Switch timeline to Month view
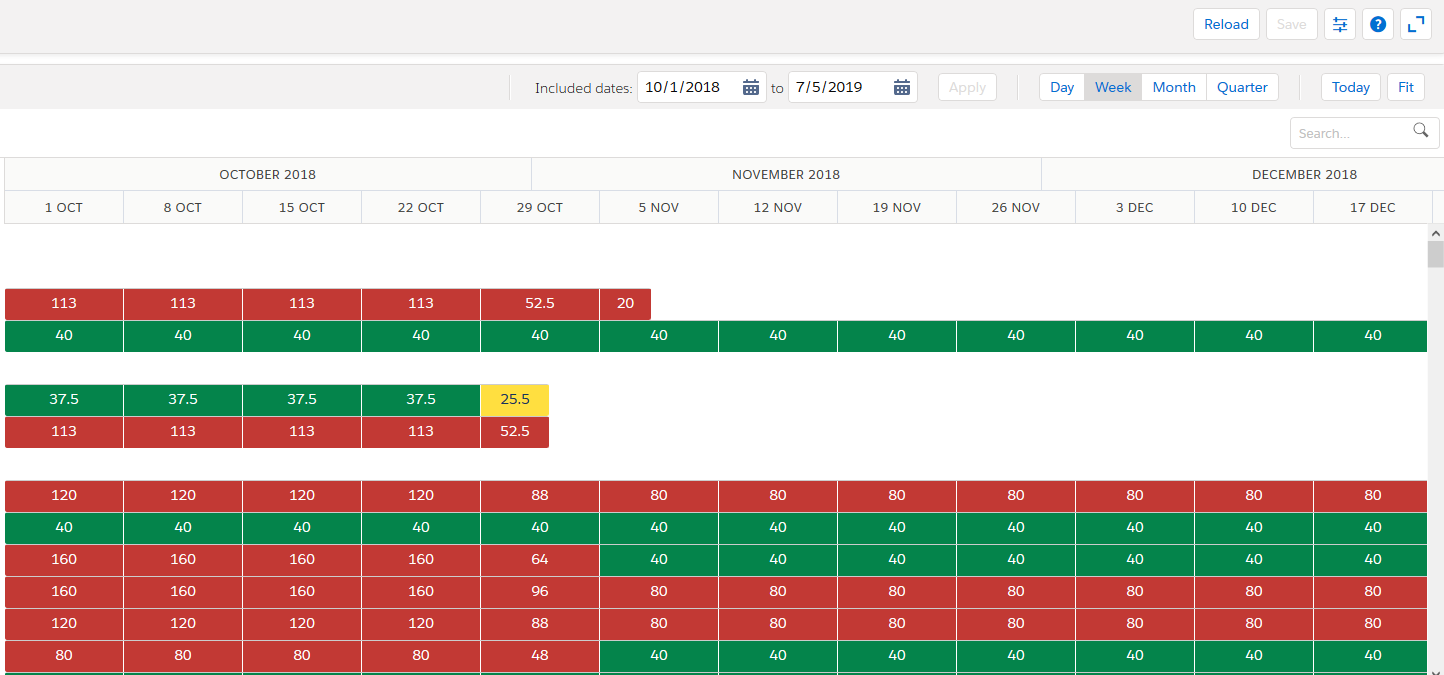This screenshot has height=675, width=1444. point(1174,88)
